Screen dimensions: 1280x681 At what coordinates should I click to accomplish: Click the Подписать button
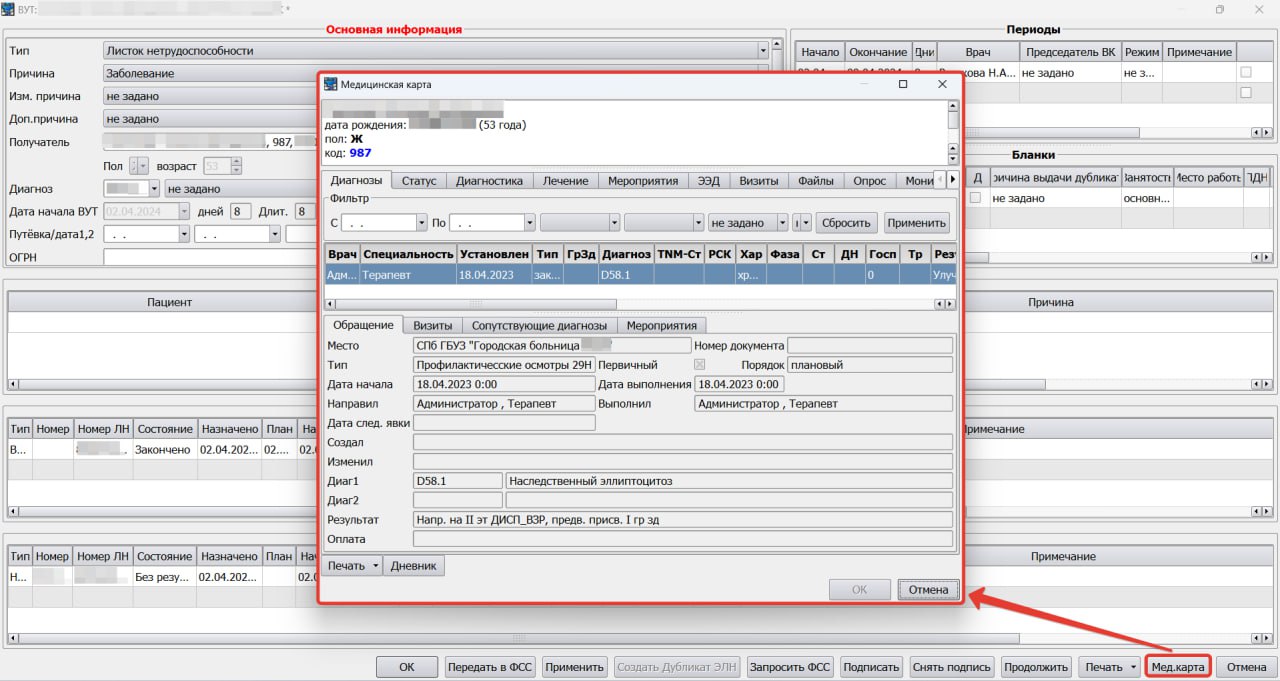point(871,667)
